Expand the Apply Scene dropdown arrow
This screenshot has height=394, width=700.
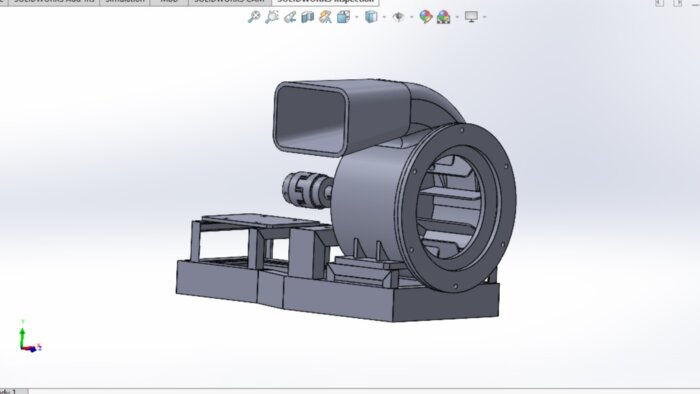[457, 17]
